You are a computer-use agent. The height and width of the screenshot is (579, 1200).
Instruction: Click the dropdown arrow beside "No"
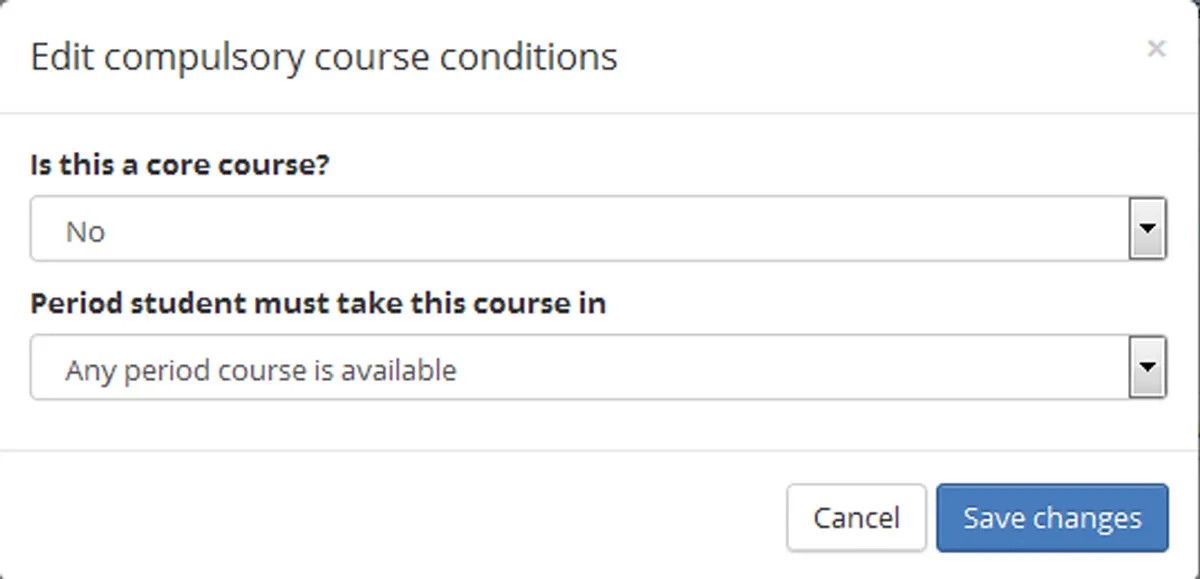[x=1148, y=229]
